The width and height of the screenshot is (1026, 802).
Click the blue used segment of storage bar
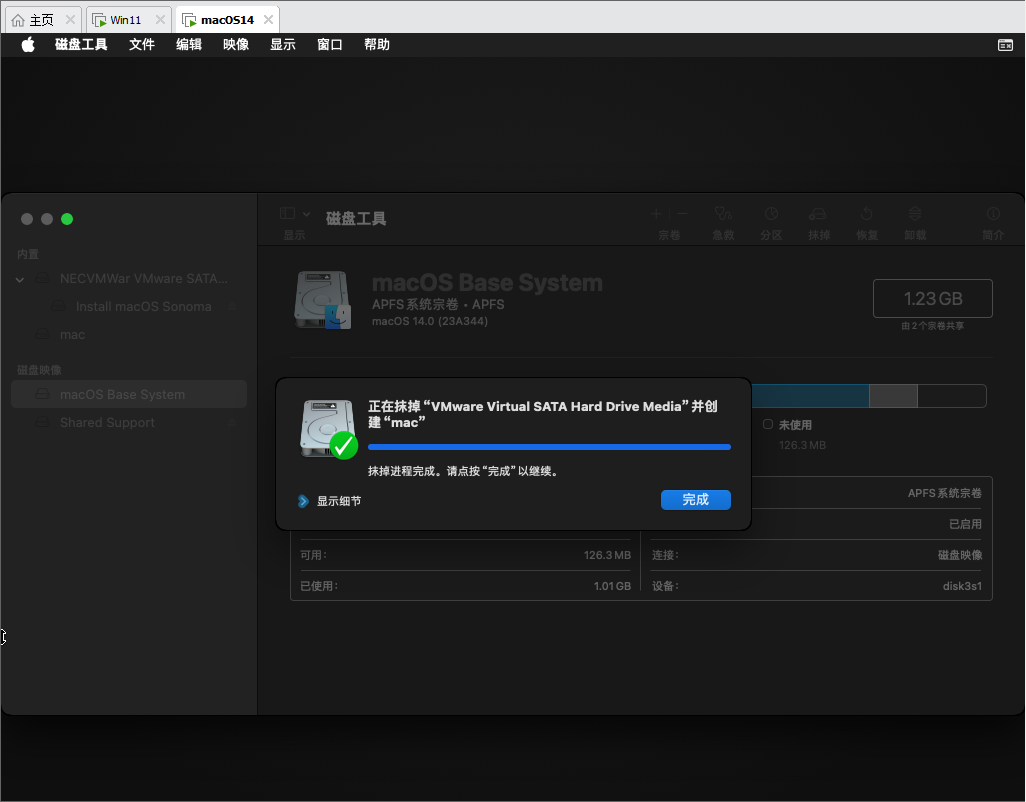click(x=809, y=396)
